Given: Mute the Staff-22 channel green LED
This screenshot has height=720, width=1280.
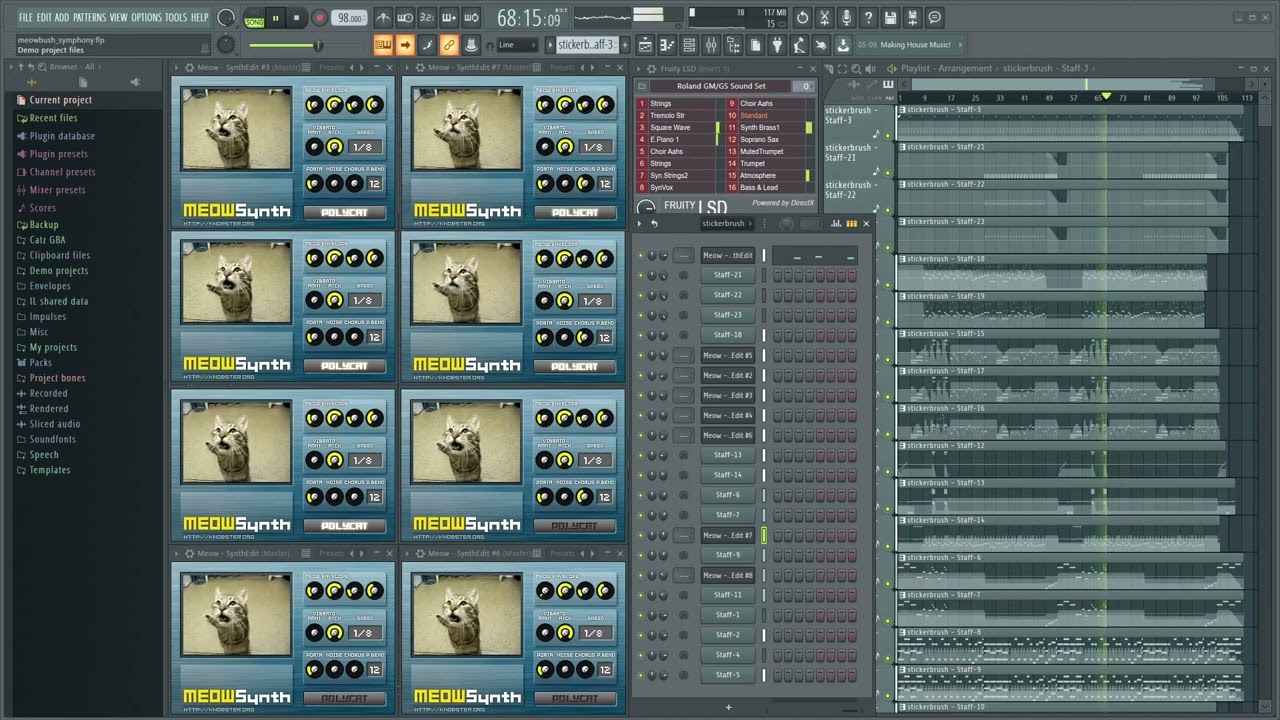Looking at the screenshot, I should [641, 295].
